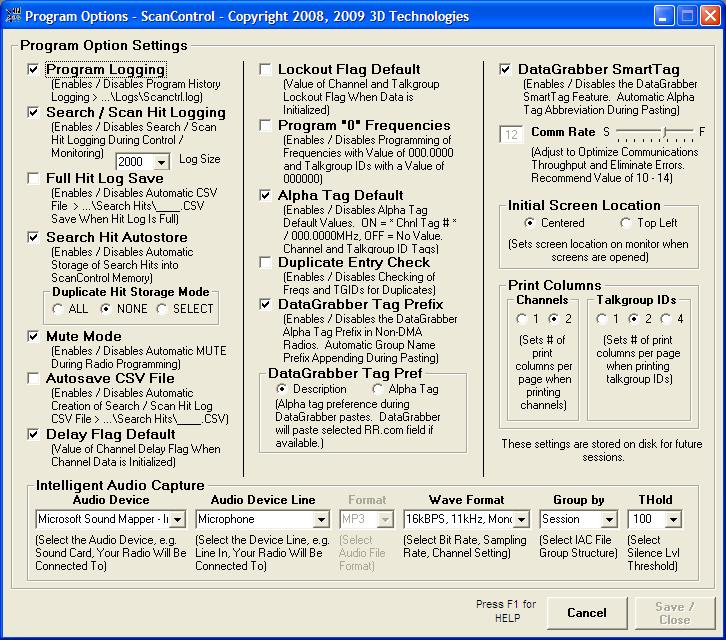The image size is (726, 640).
Task: Select 1 print column for Talkgroup IDs
Action: pyautogui.click(x=601, y=319)
